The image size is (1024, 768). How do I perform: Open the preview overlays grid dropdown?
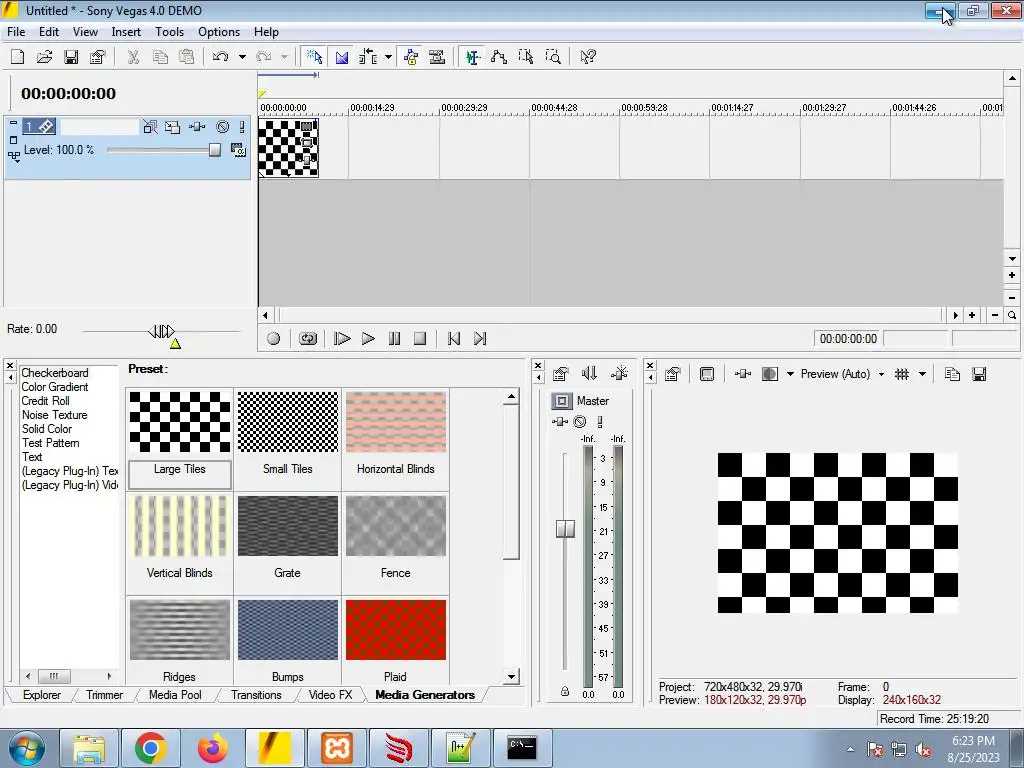click(921, 374)
